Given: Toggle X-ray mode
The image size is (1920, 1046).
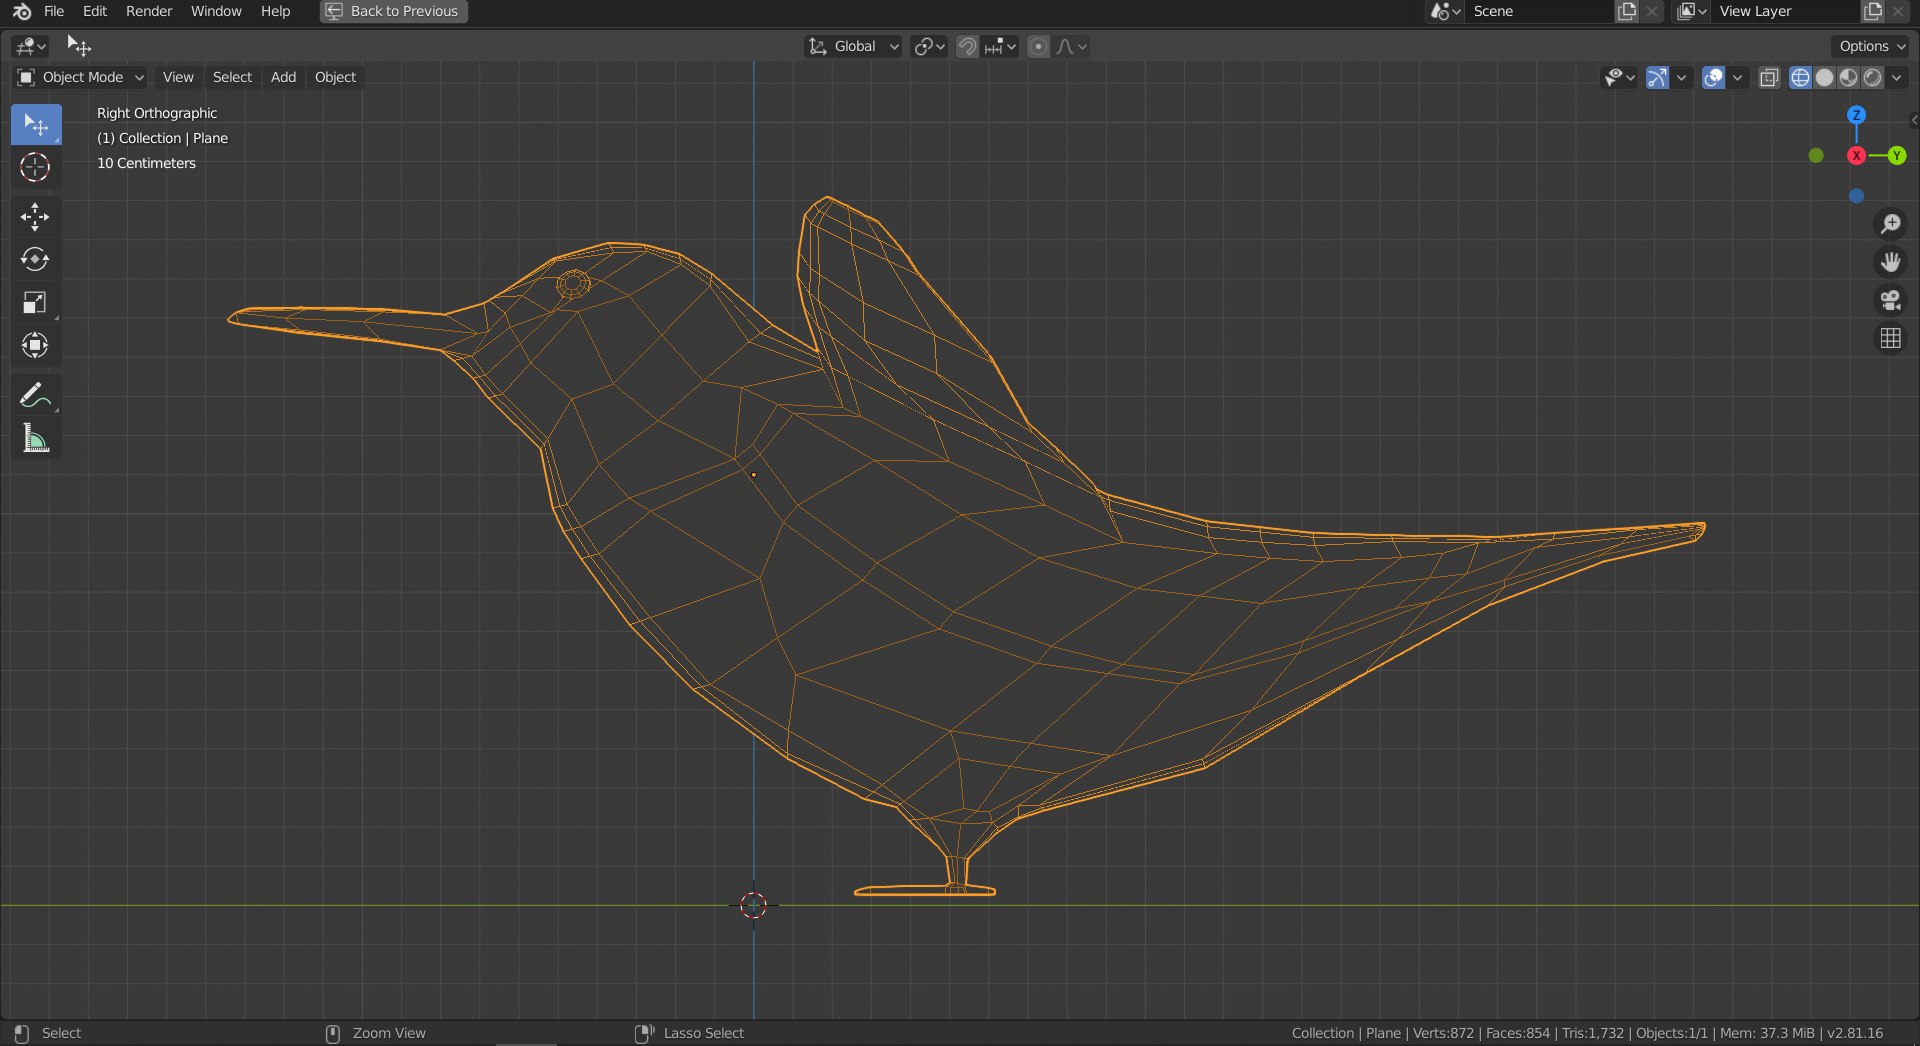Looking at the screenshot, I should pos(1769,77).
